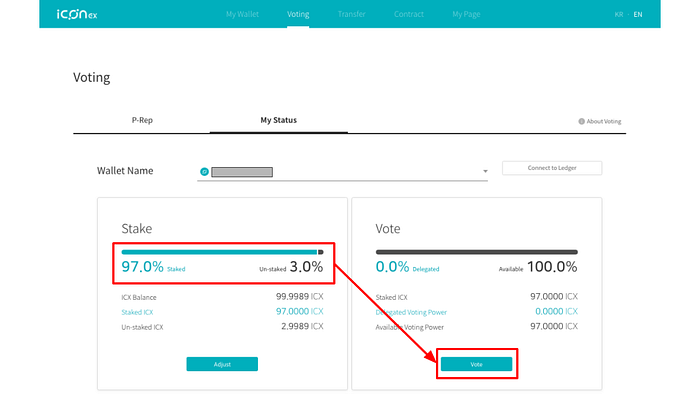This screenshot has height=394, width=700.
Task: Click the Wallet Name label
Action: click(x=125, y=171)
